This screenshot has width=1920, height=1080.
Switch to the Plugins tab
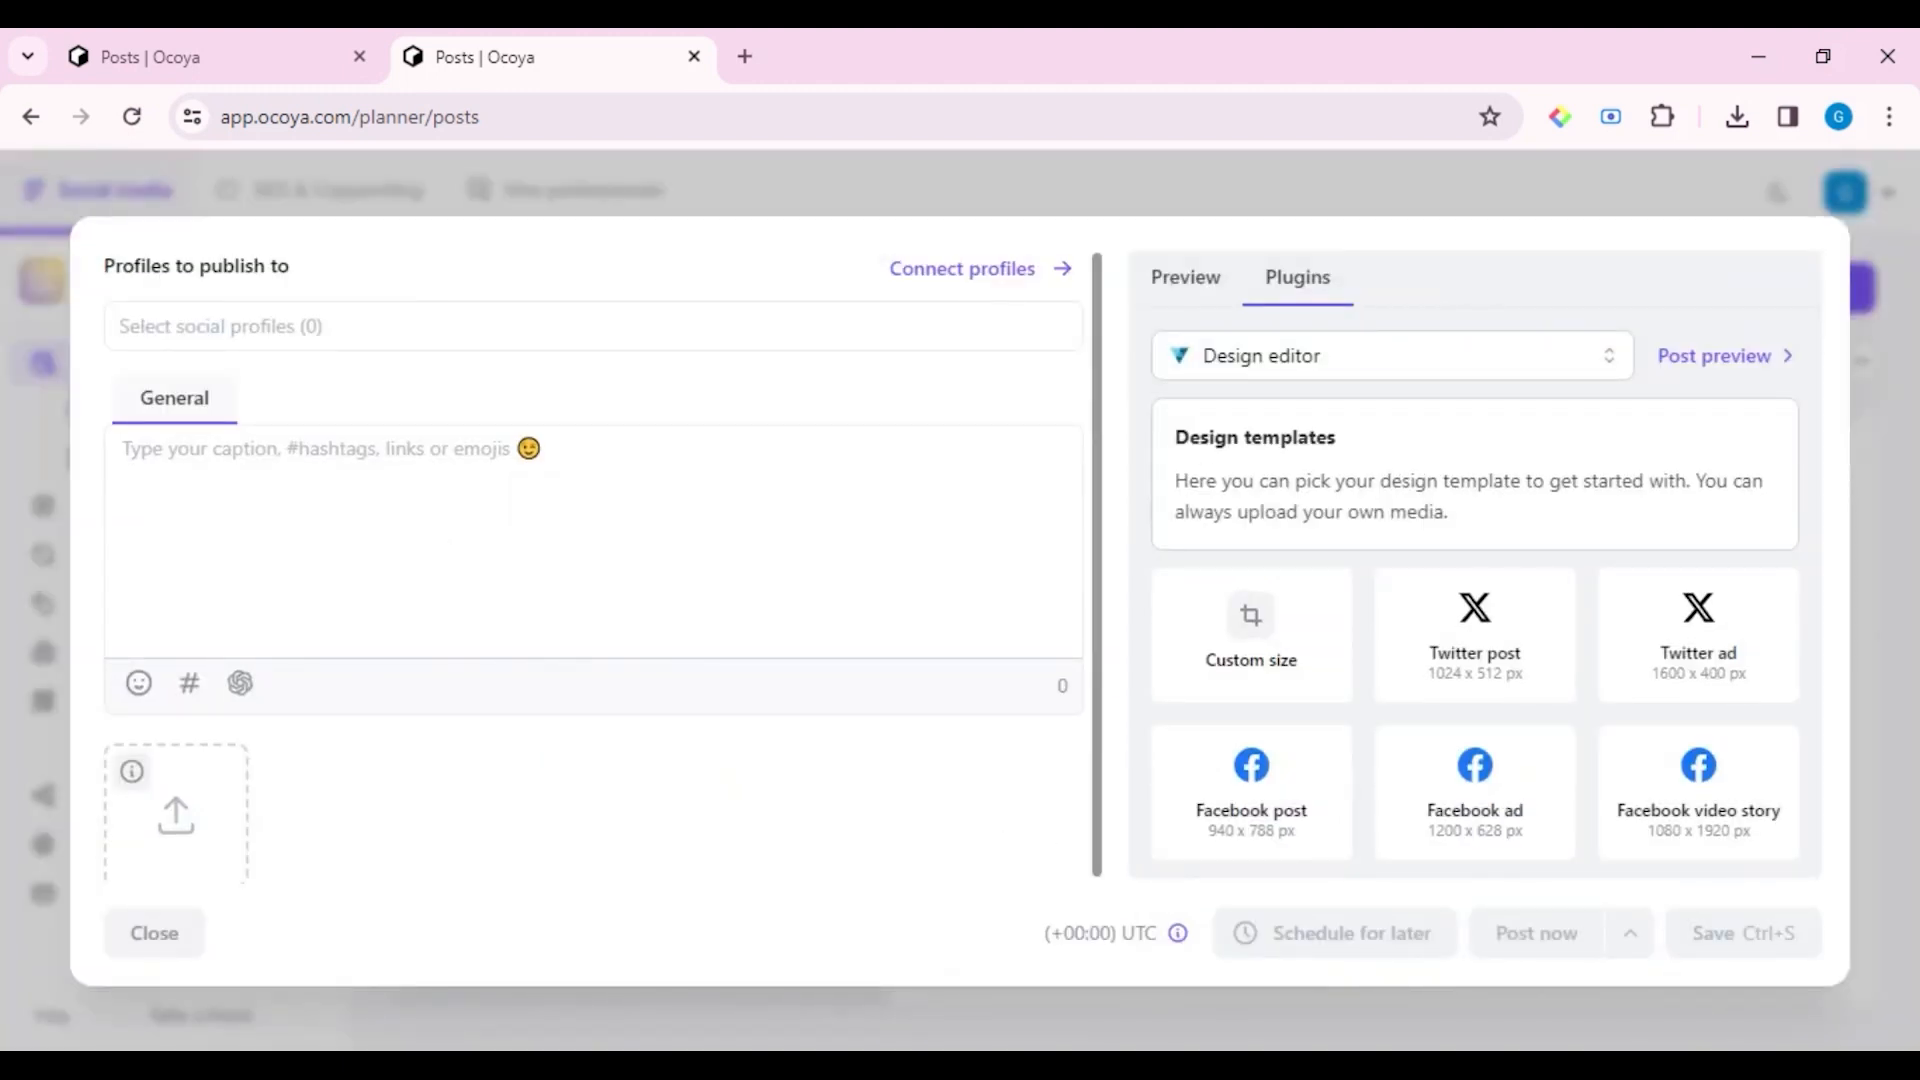(x=1298, y=277)
